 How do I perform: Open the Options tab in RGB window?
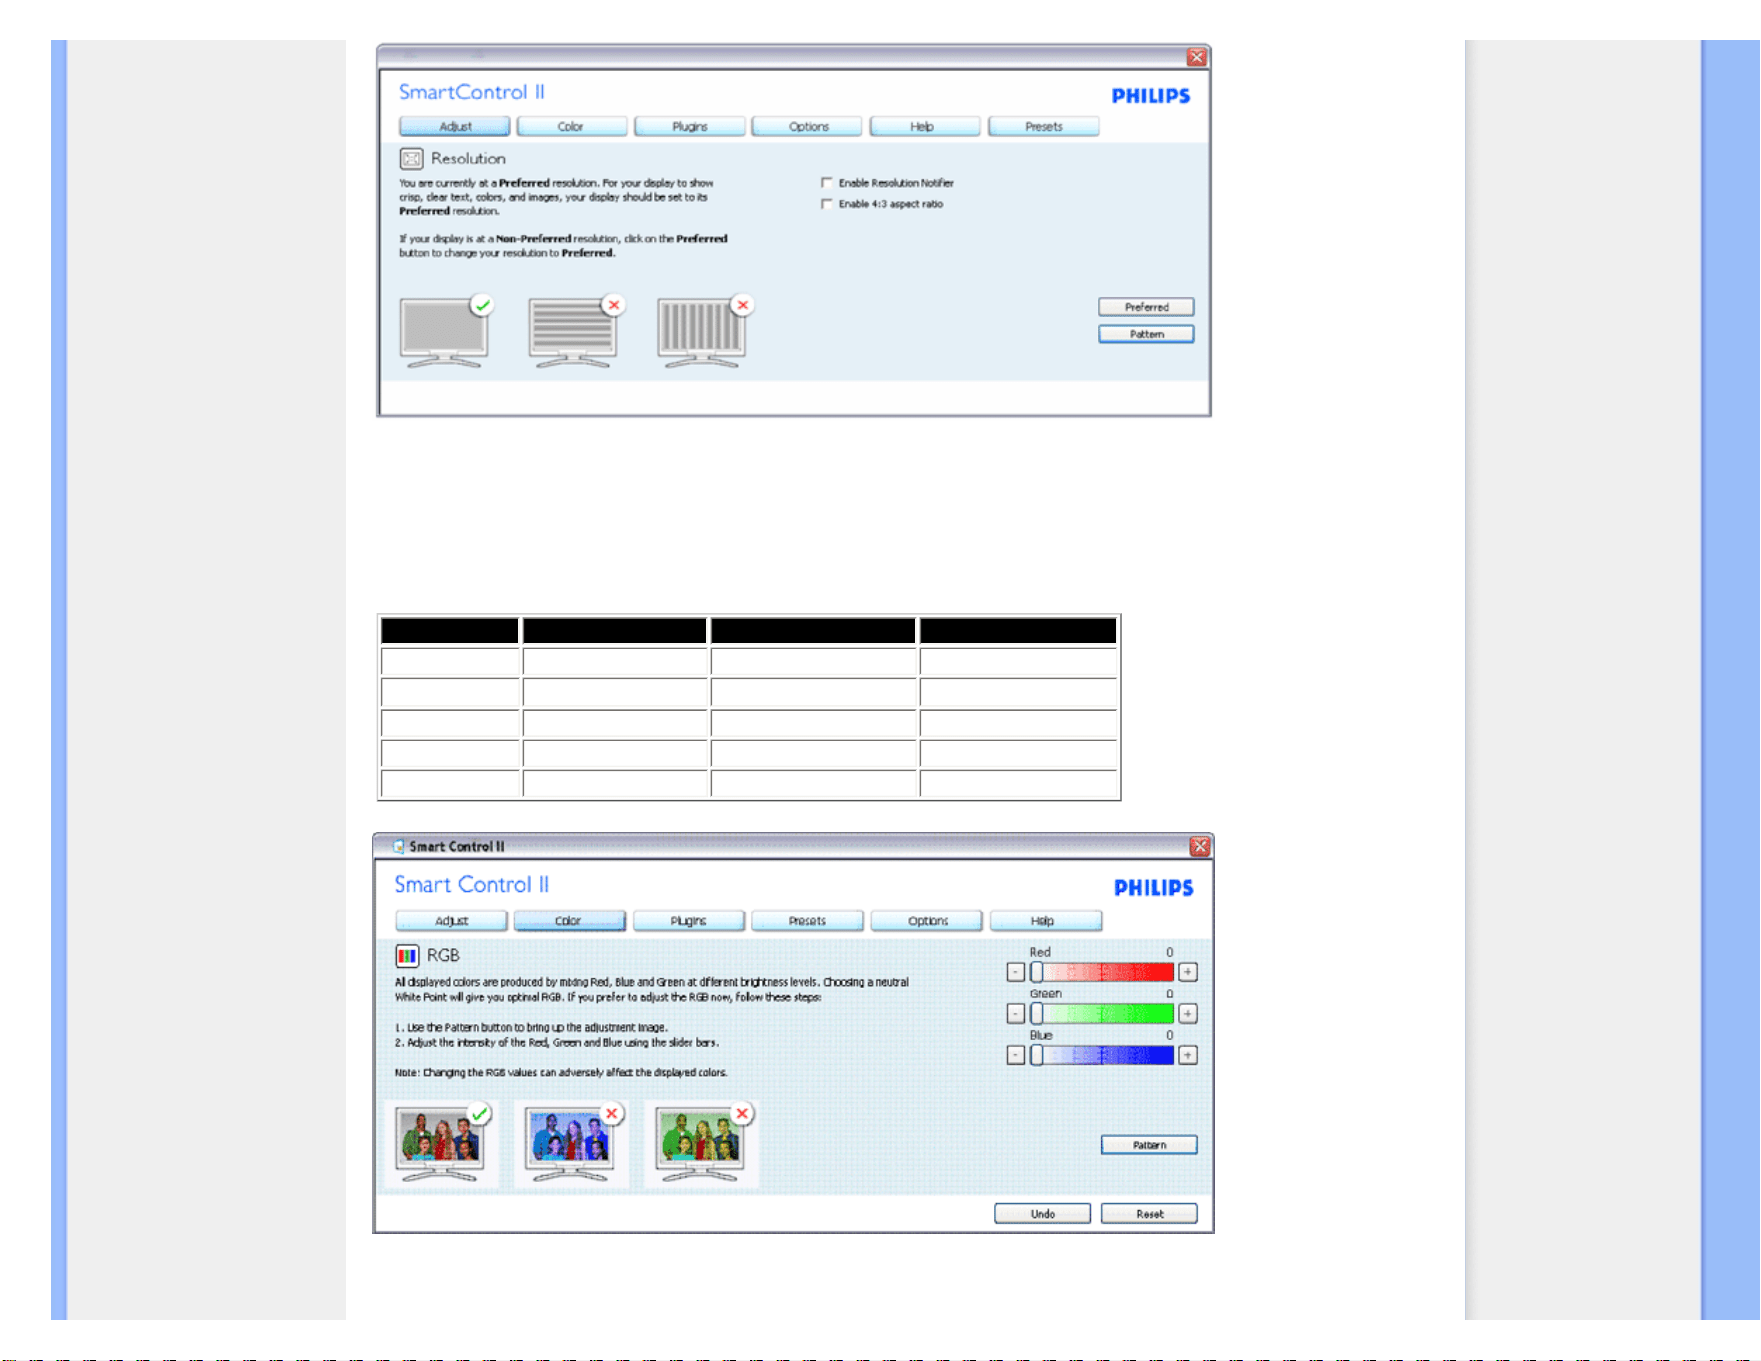click(x=927, y=921)
